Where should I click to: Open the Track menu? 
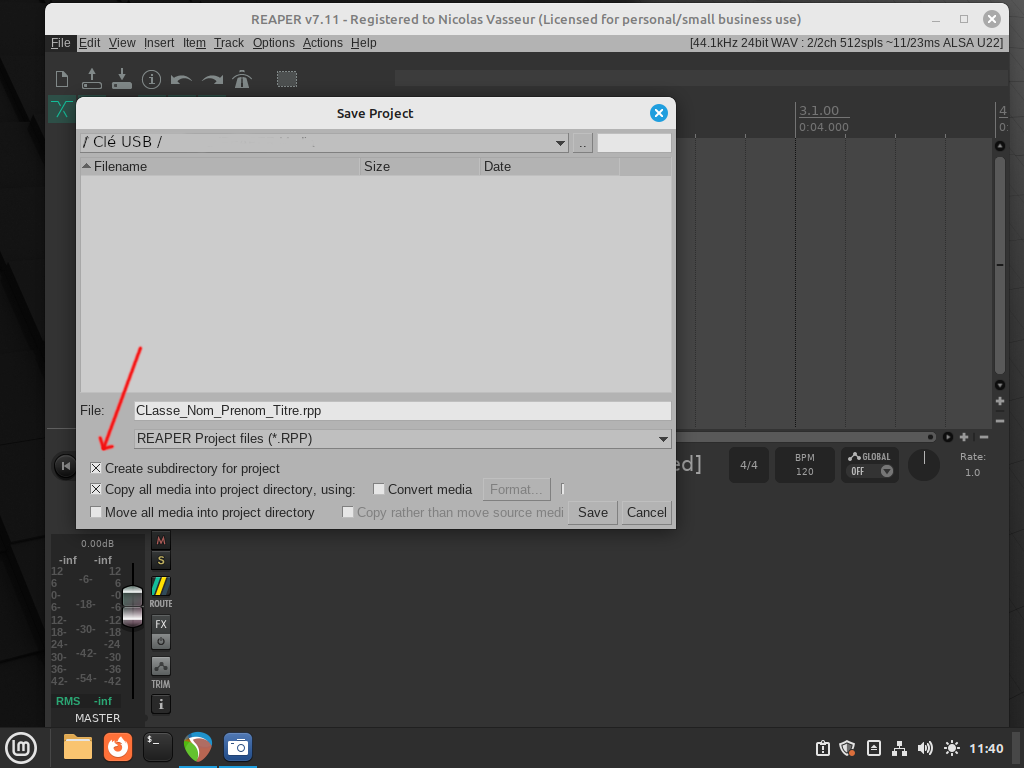click(x=229, y=43)
